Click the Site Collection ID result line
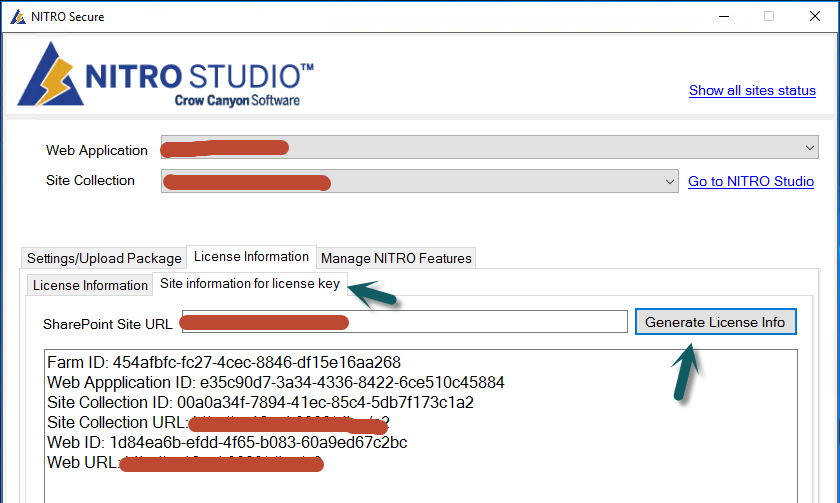840x503 pixels. tap(260, 402)
